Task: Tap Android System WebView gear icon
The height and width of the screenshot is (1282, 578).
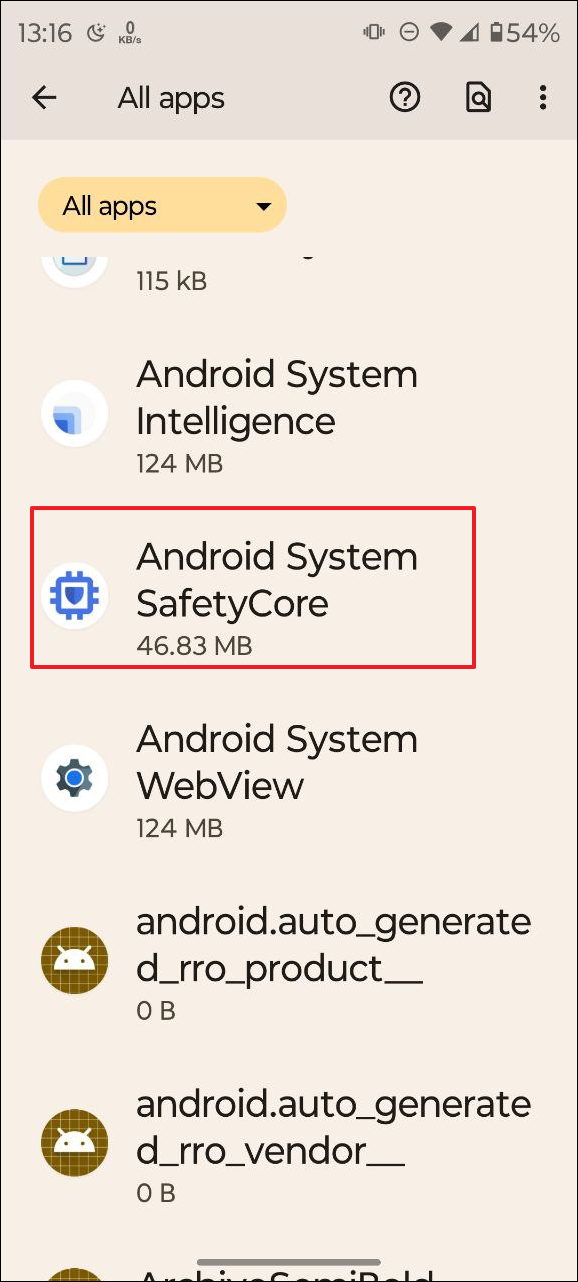Action: [x=75, y=778]
